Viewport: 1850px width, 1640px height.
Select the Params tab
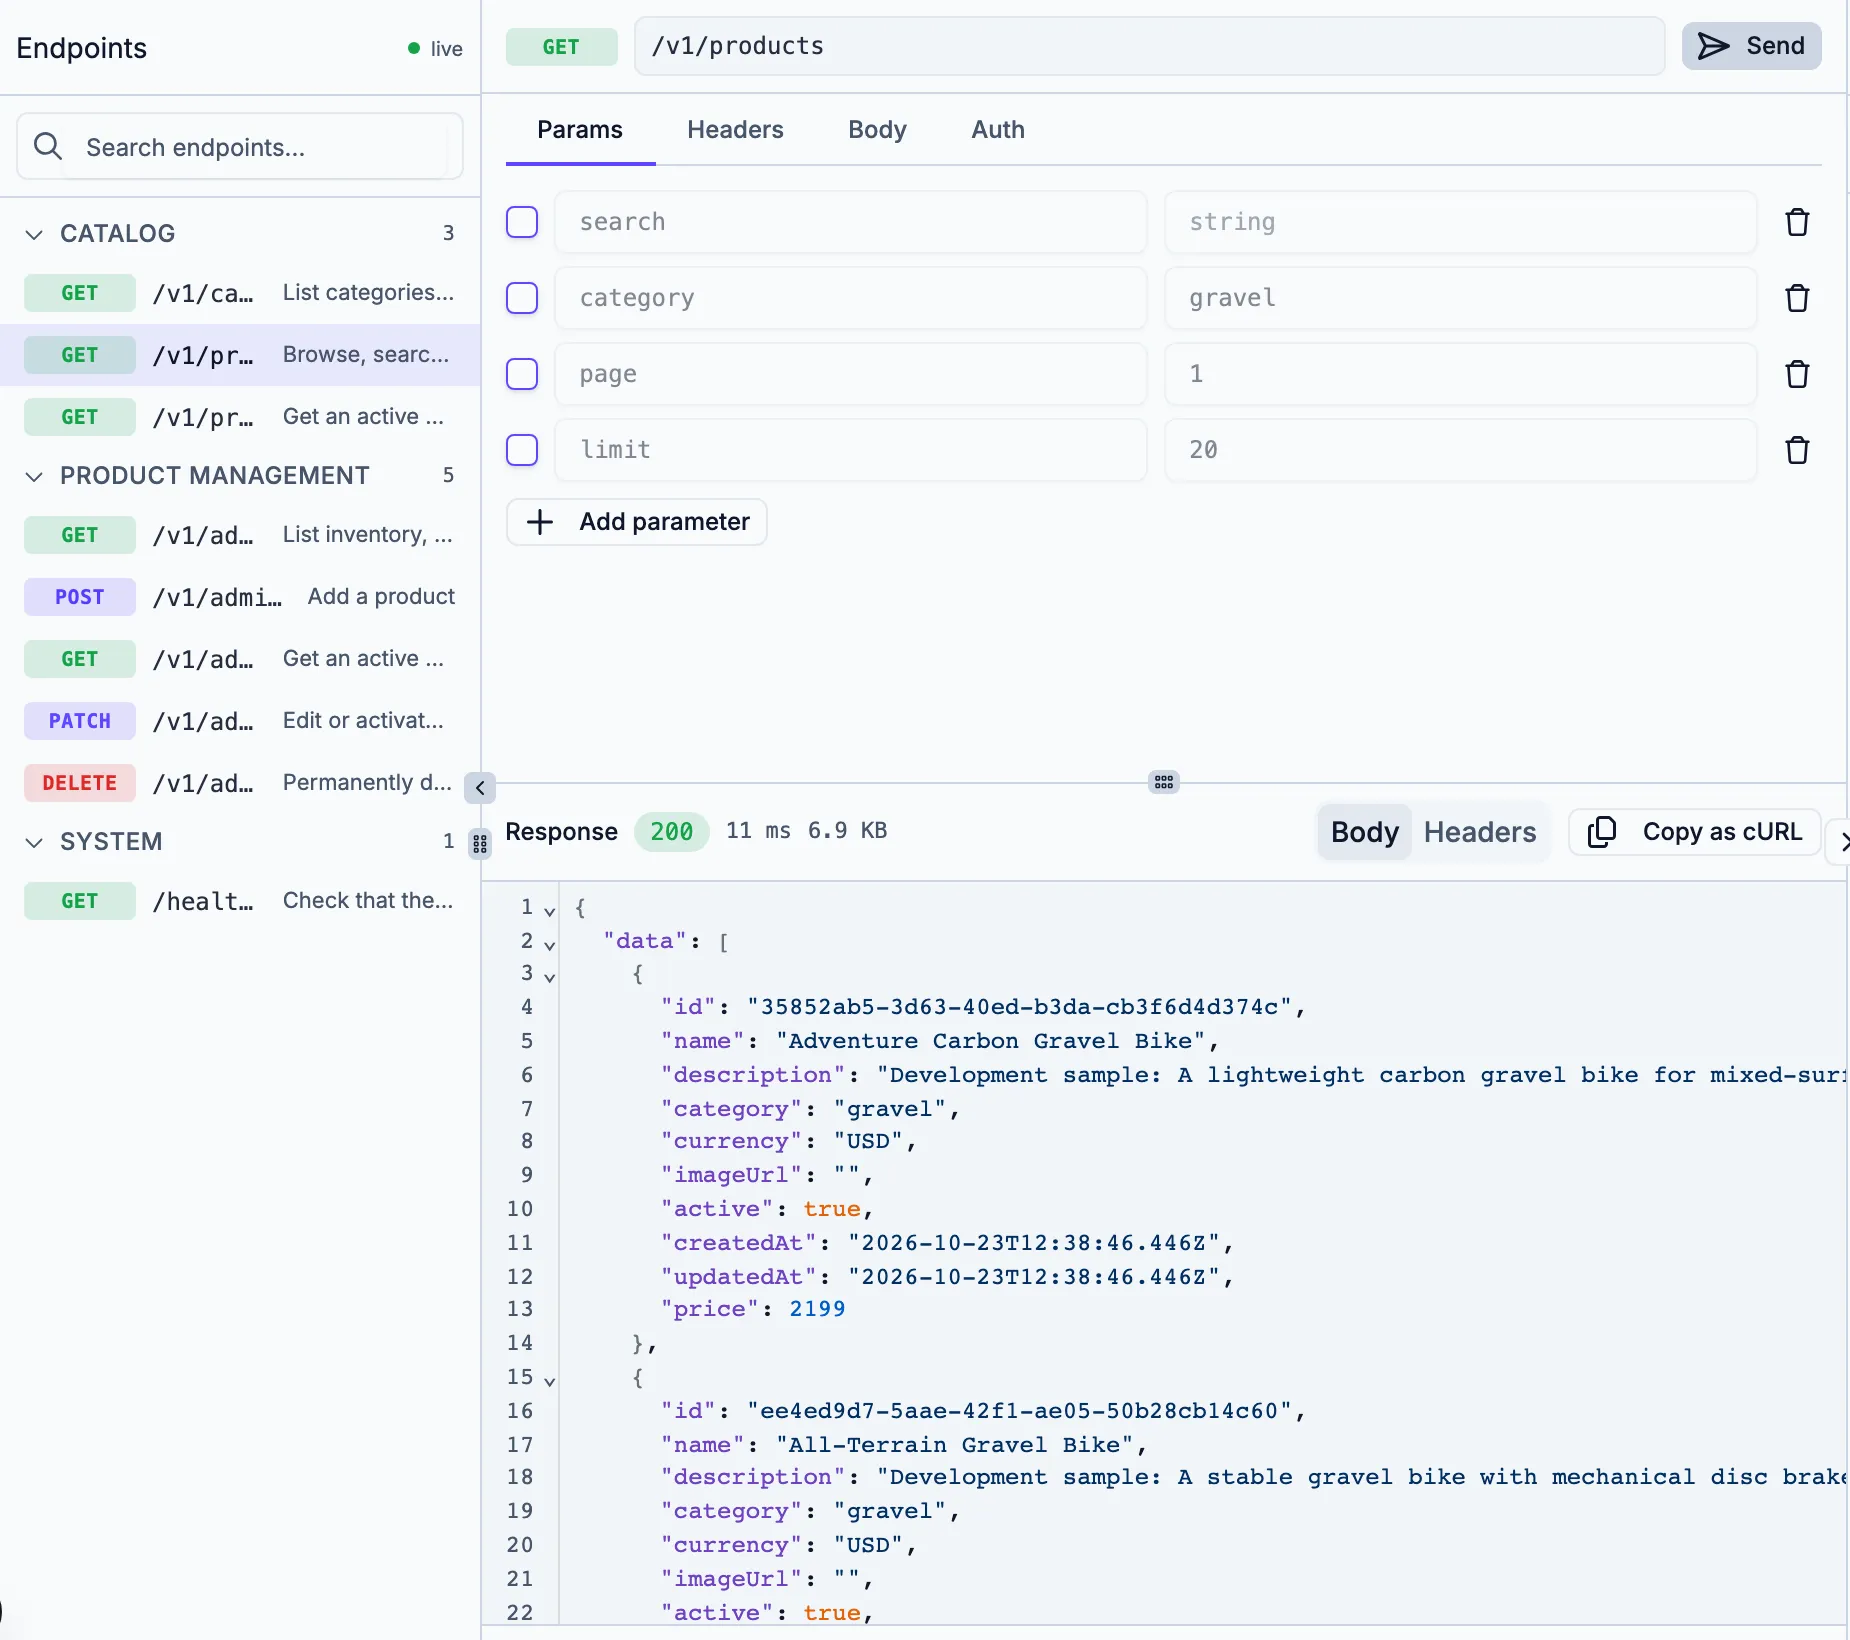pos(580,130)
